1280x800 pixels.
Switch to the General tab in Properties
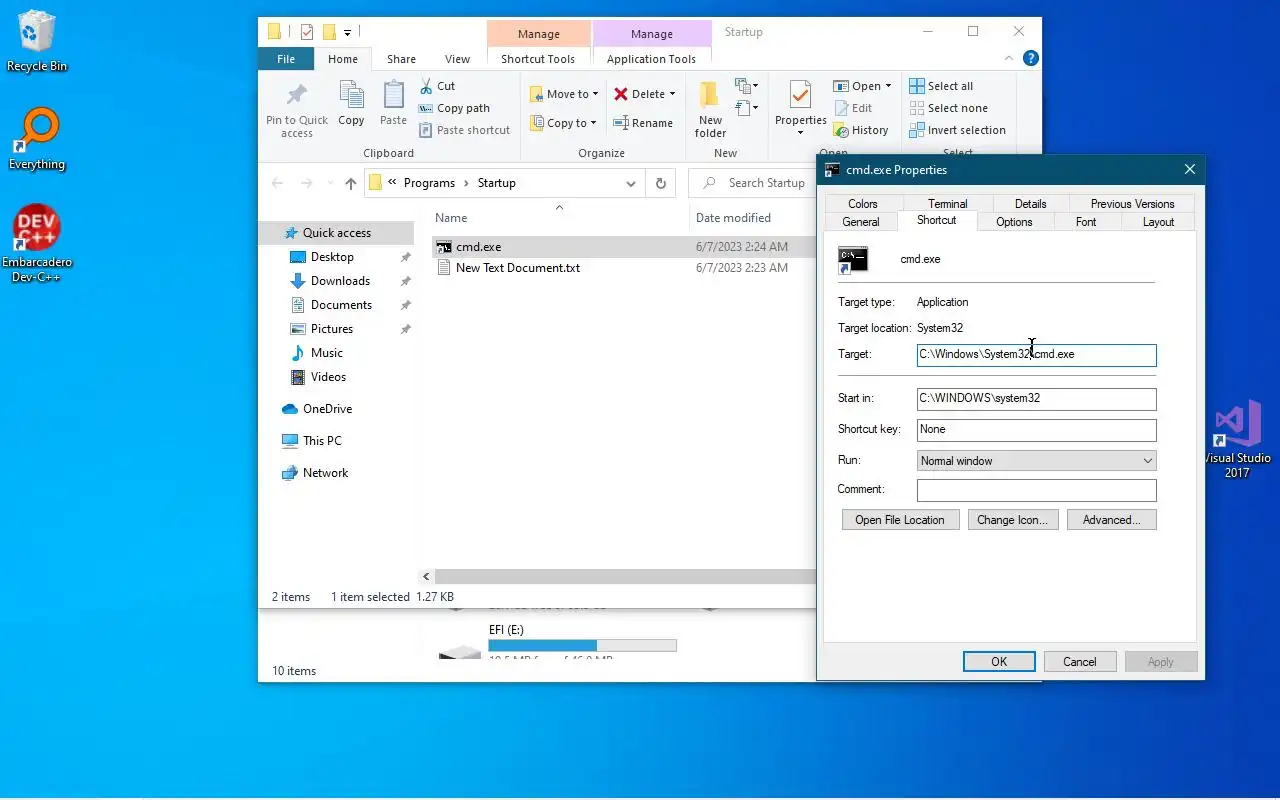(861, 222)
